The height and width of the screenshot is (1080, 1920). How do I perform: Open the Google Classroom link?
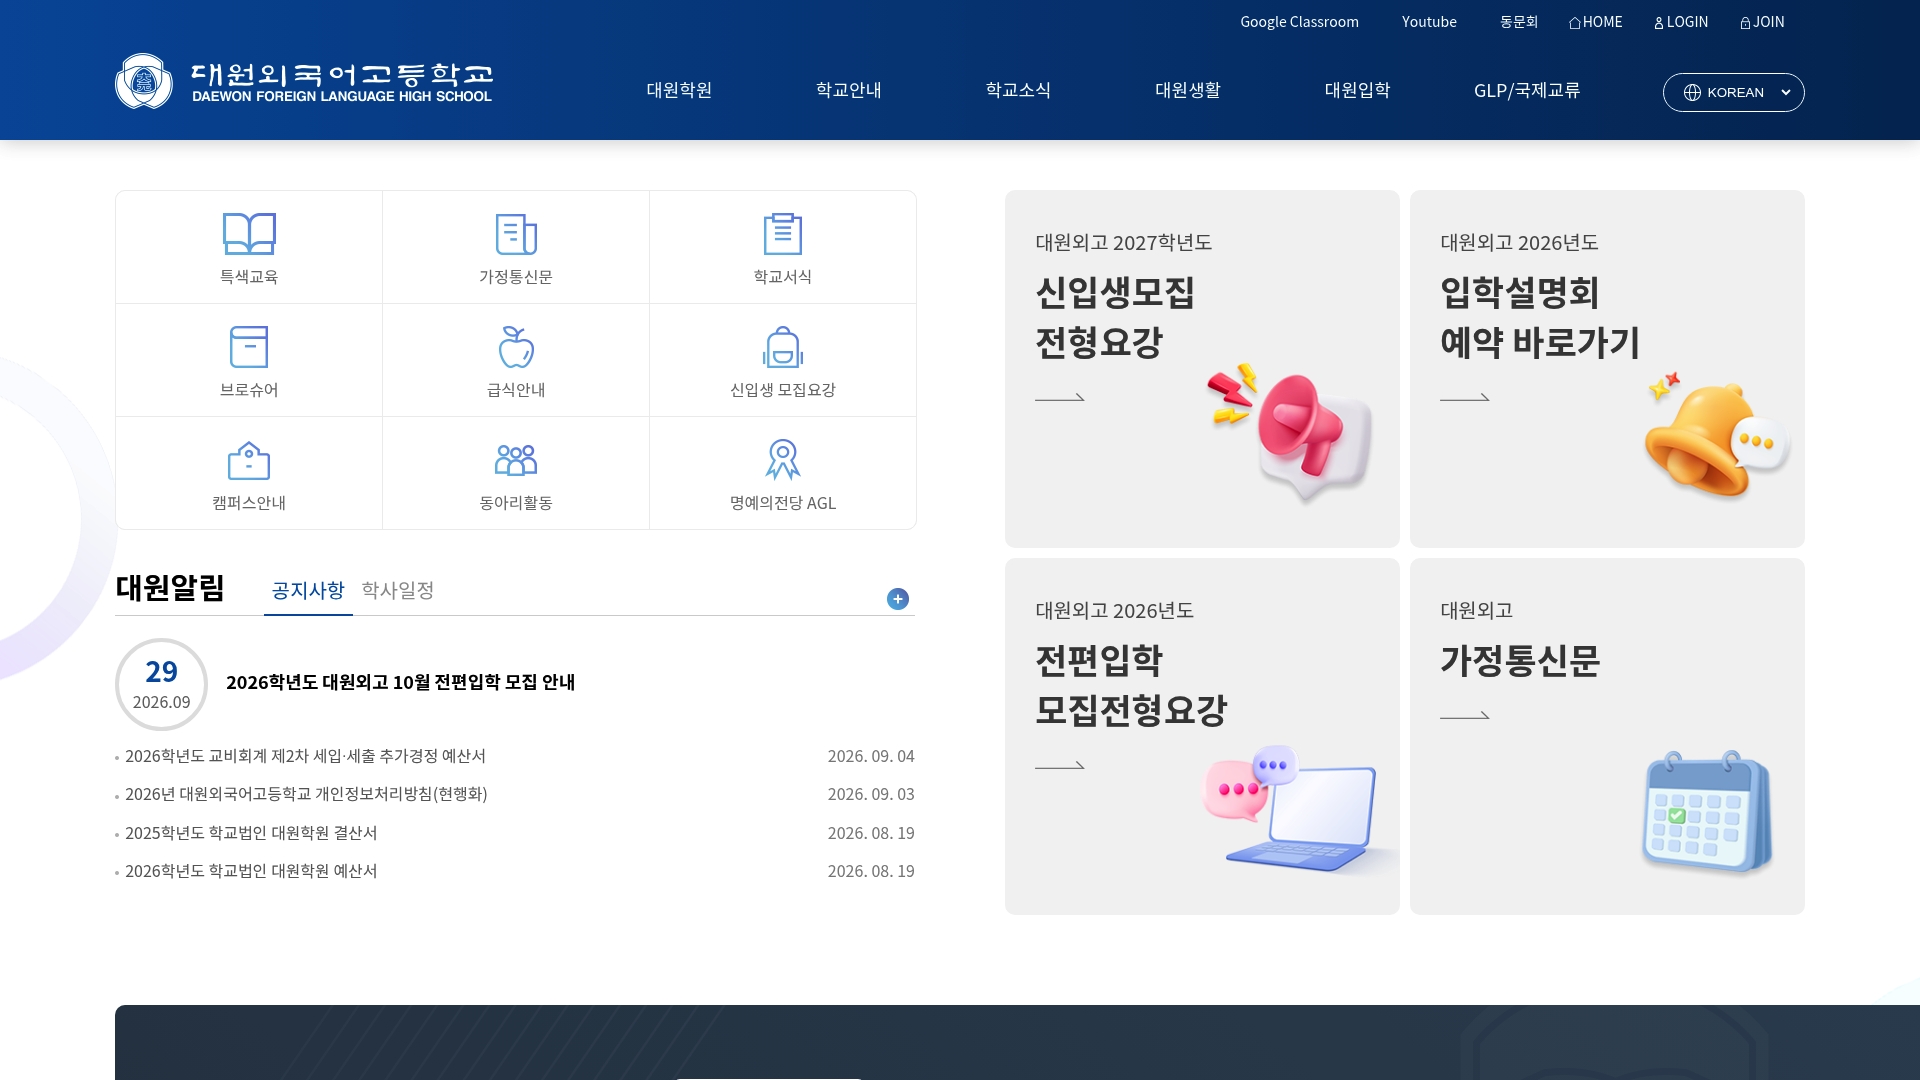(1299, 22)
